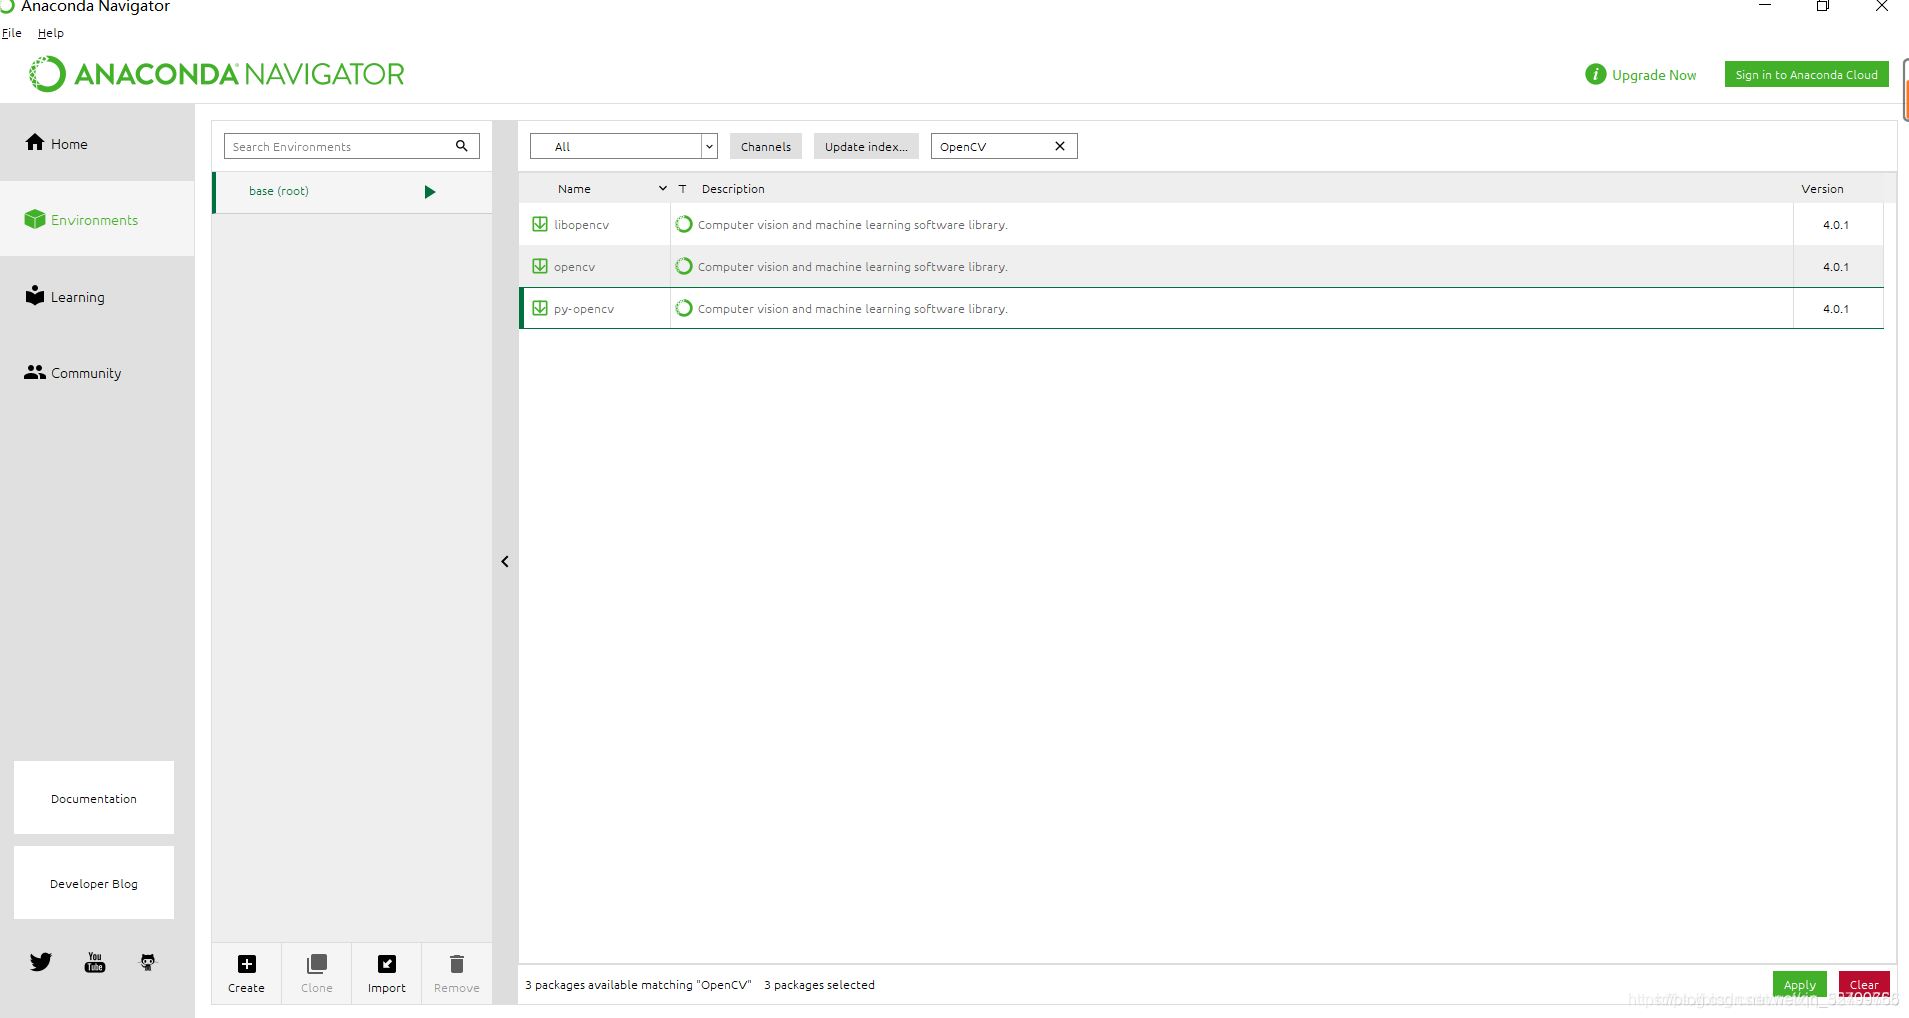Collapse the environments panel arrow
Screen dimensions: 1909x1018
point(505,562)
